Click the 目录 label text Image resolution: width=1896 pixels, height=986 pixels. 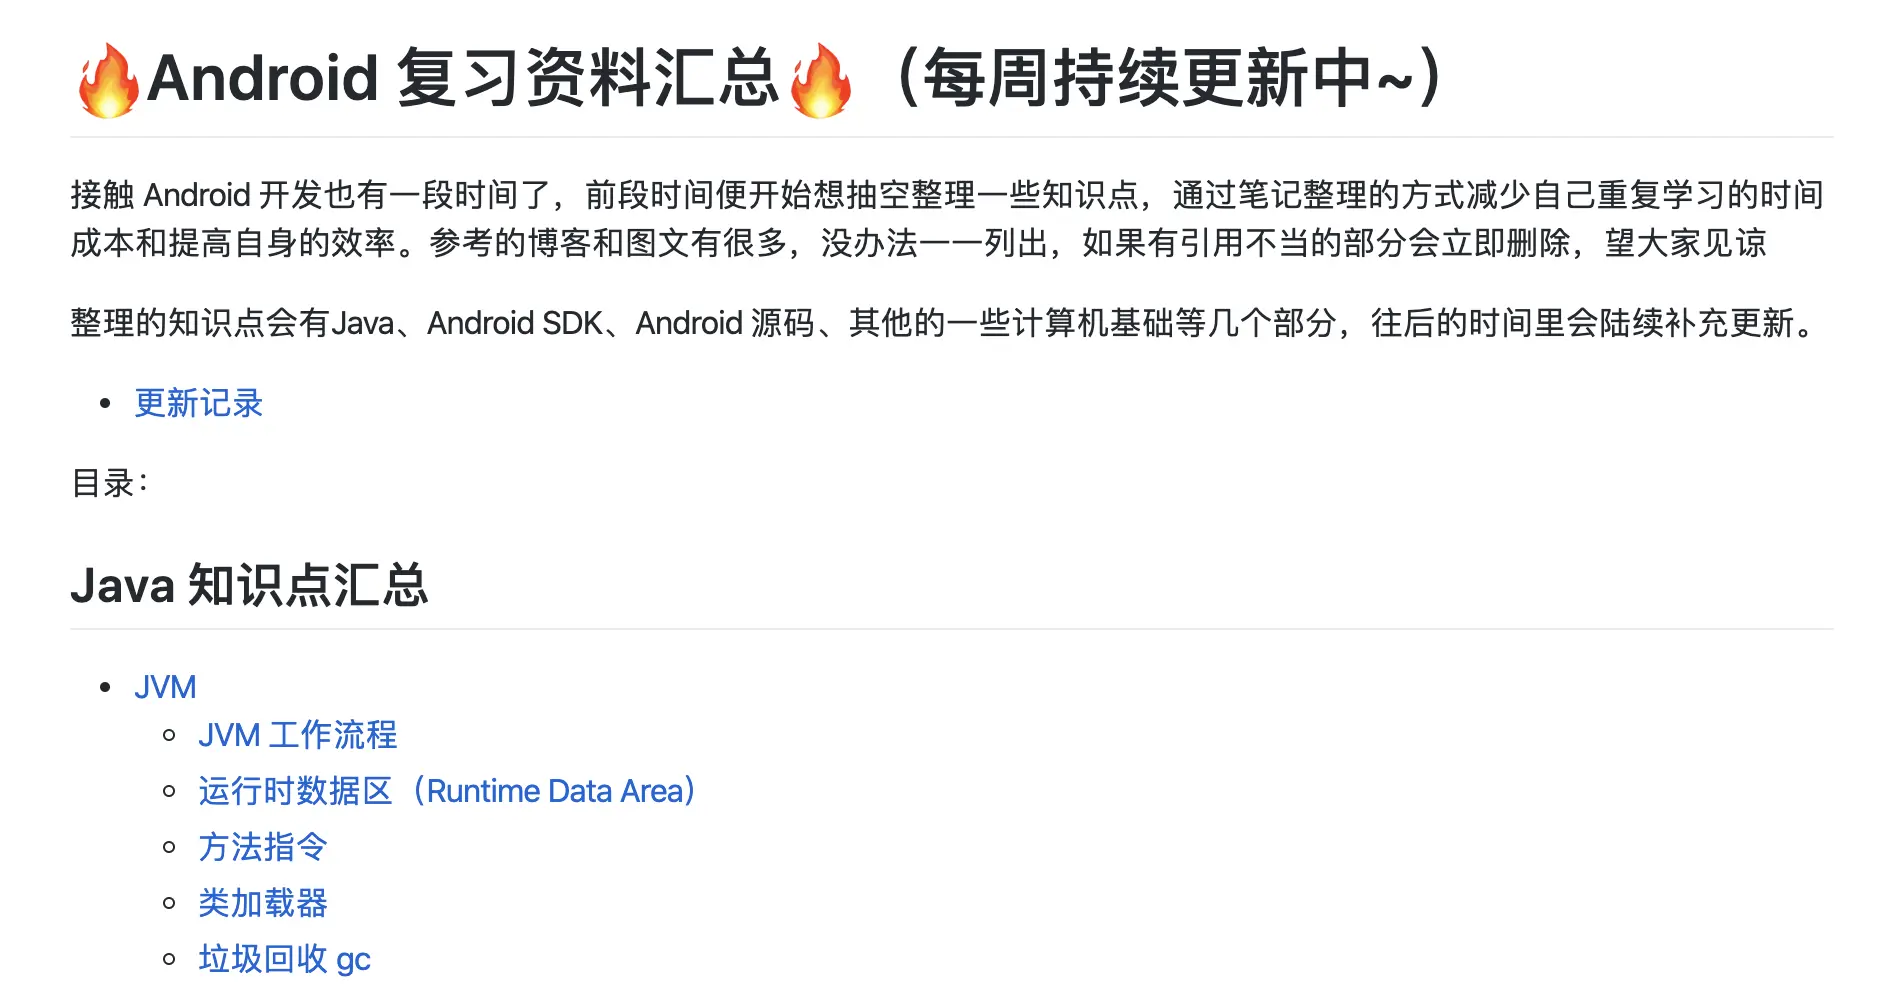(109, 483)
